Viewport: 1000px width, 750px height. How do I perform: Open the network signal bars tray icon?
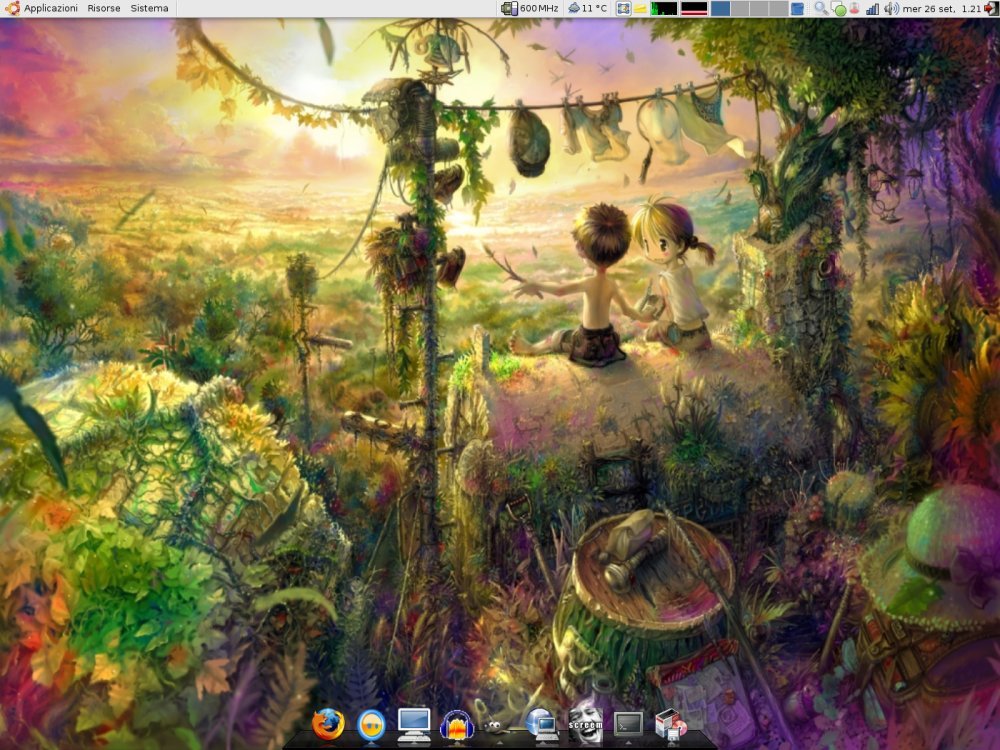[x=872, y=8]
